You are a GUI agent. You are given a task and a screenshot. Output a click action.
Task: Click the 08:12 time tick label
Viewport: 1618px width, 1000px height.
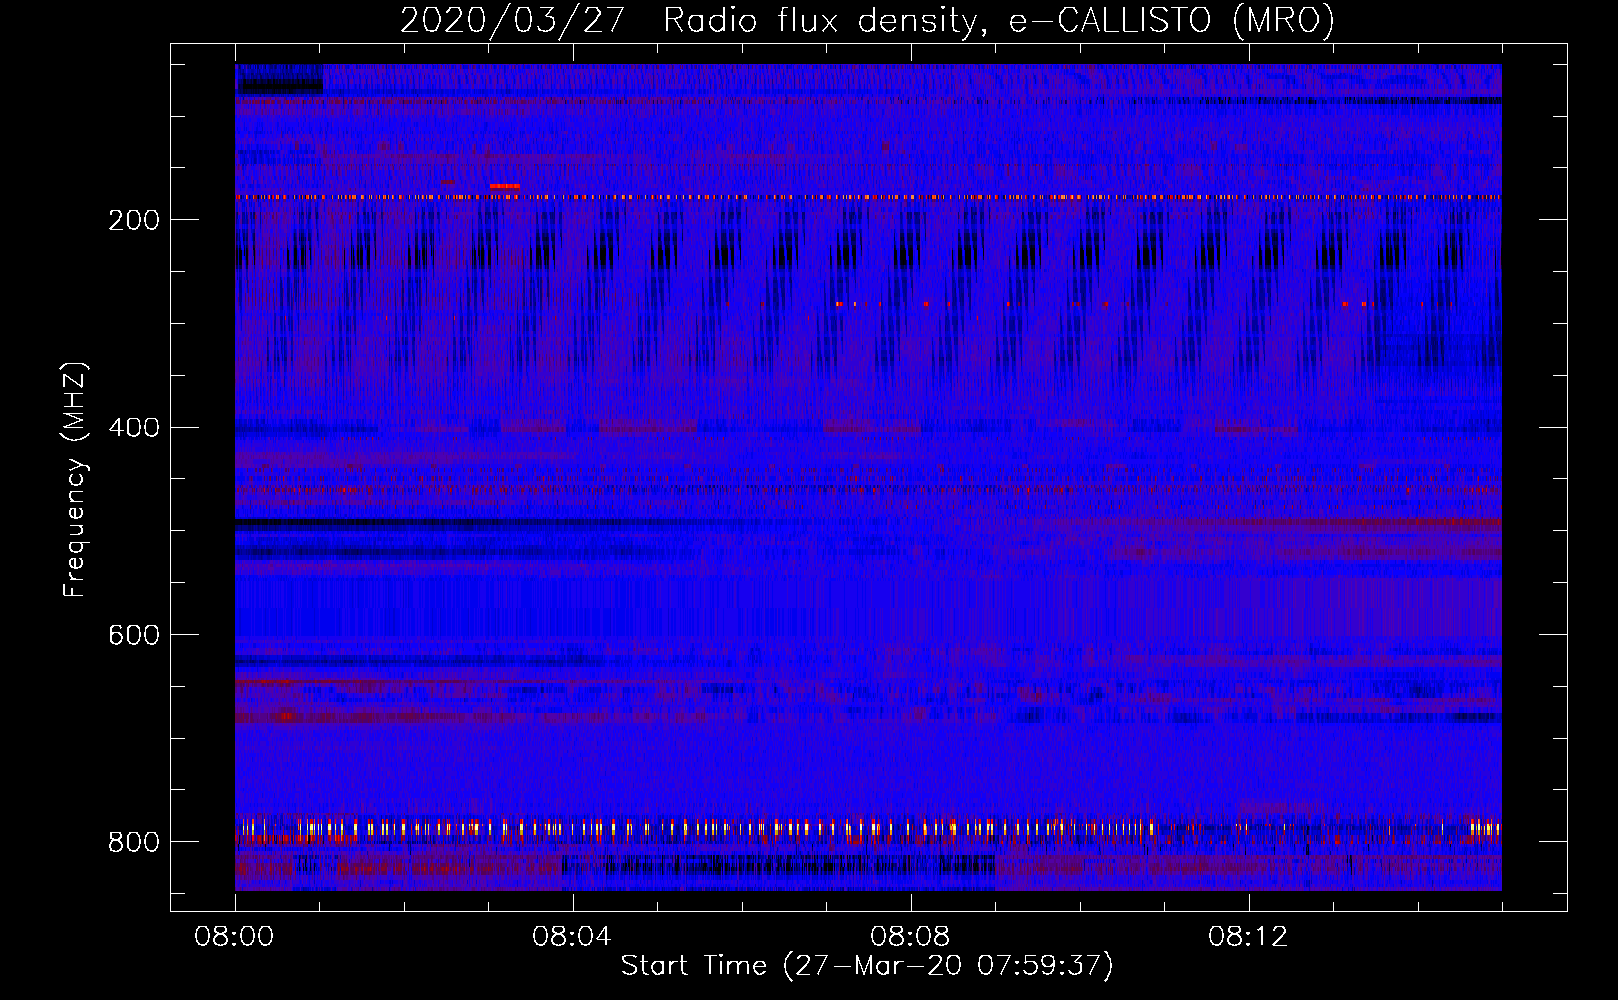click(1248, 937)
